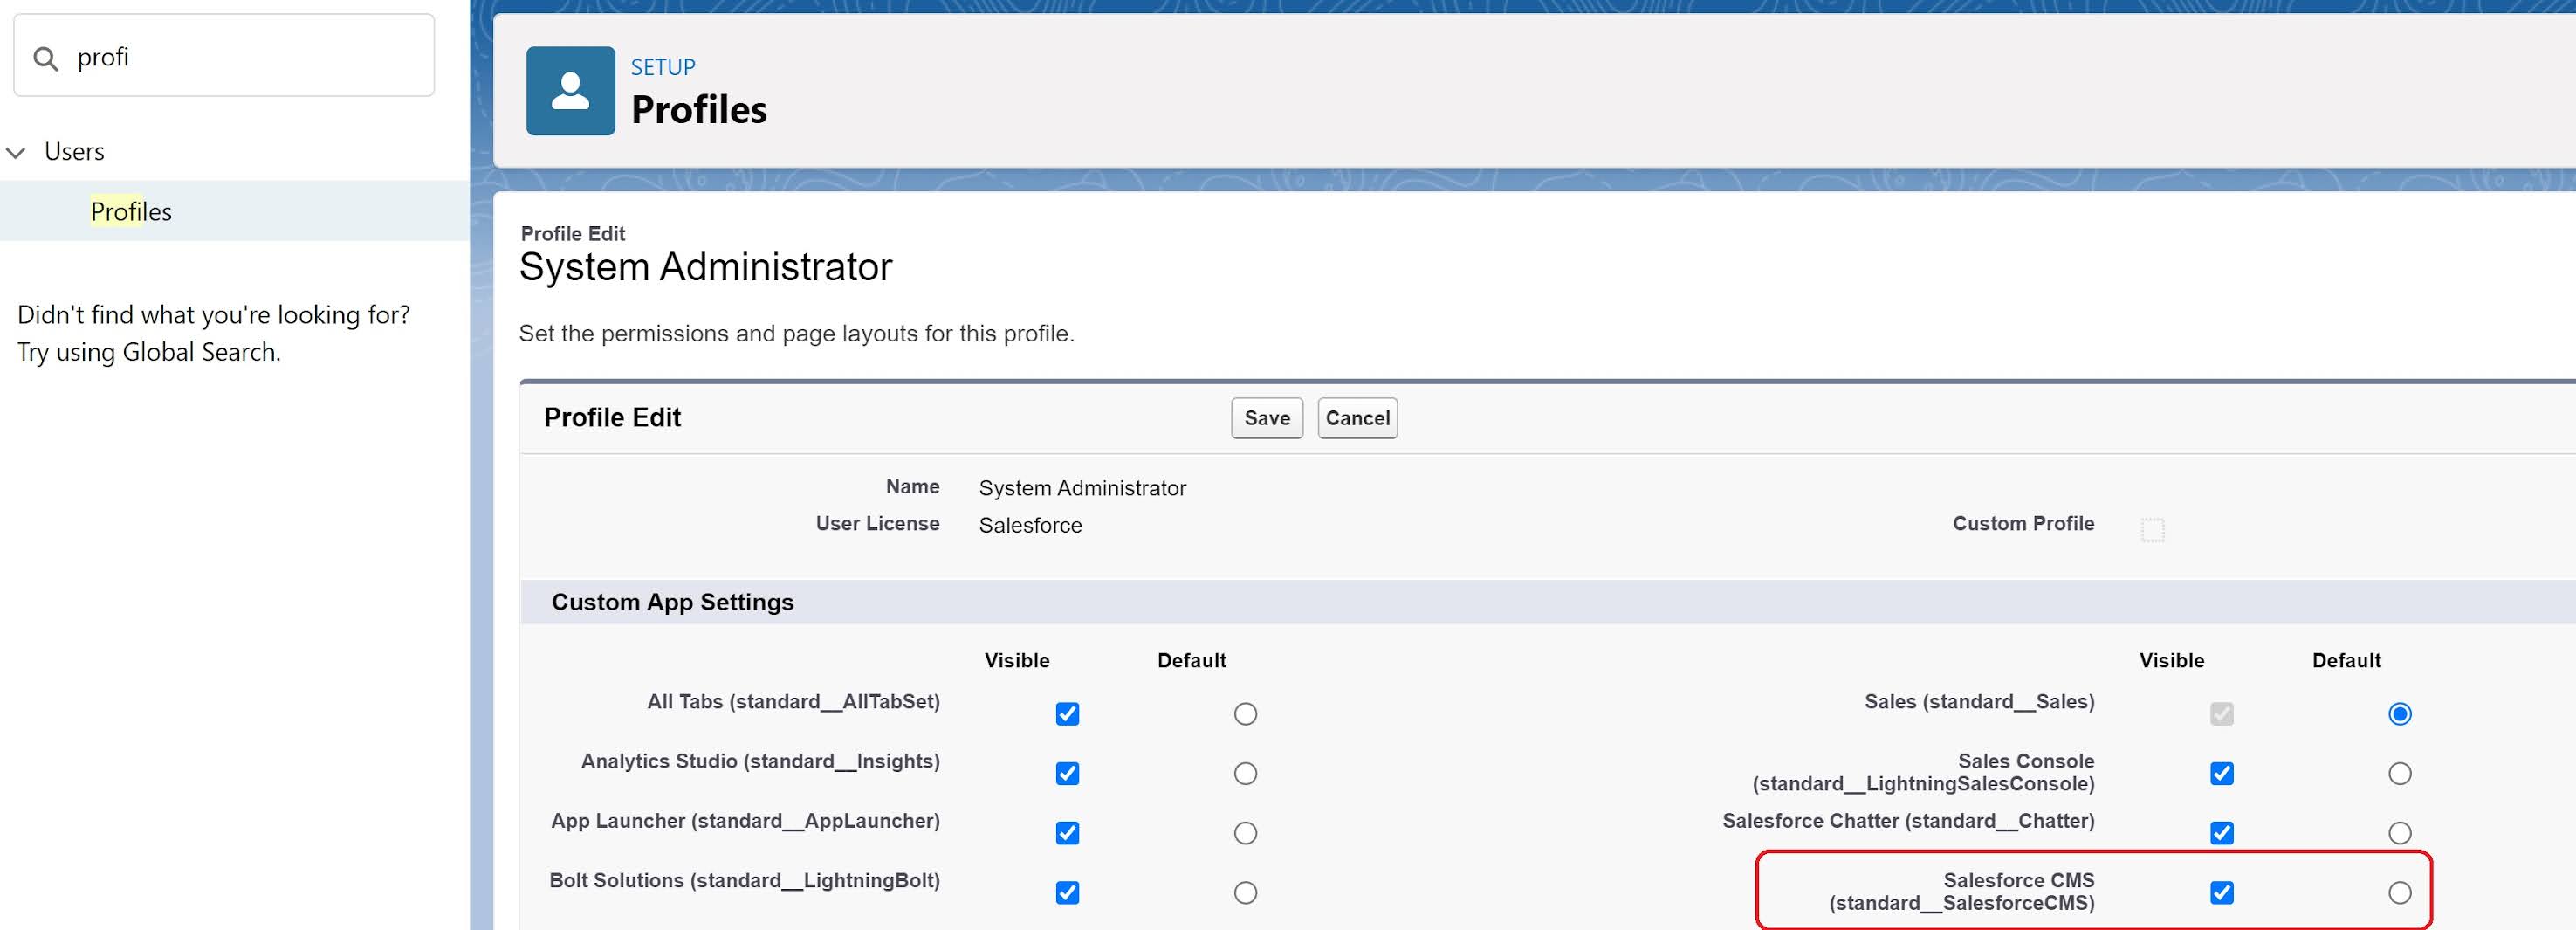The width and height of the screenshot is (2576, 930).
Task: Click the System Administrator name value
Action: click(x=1082, y=488)
